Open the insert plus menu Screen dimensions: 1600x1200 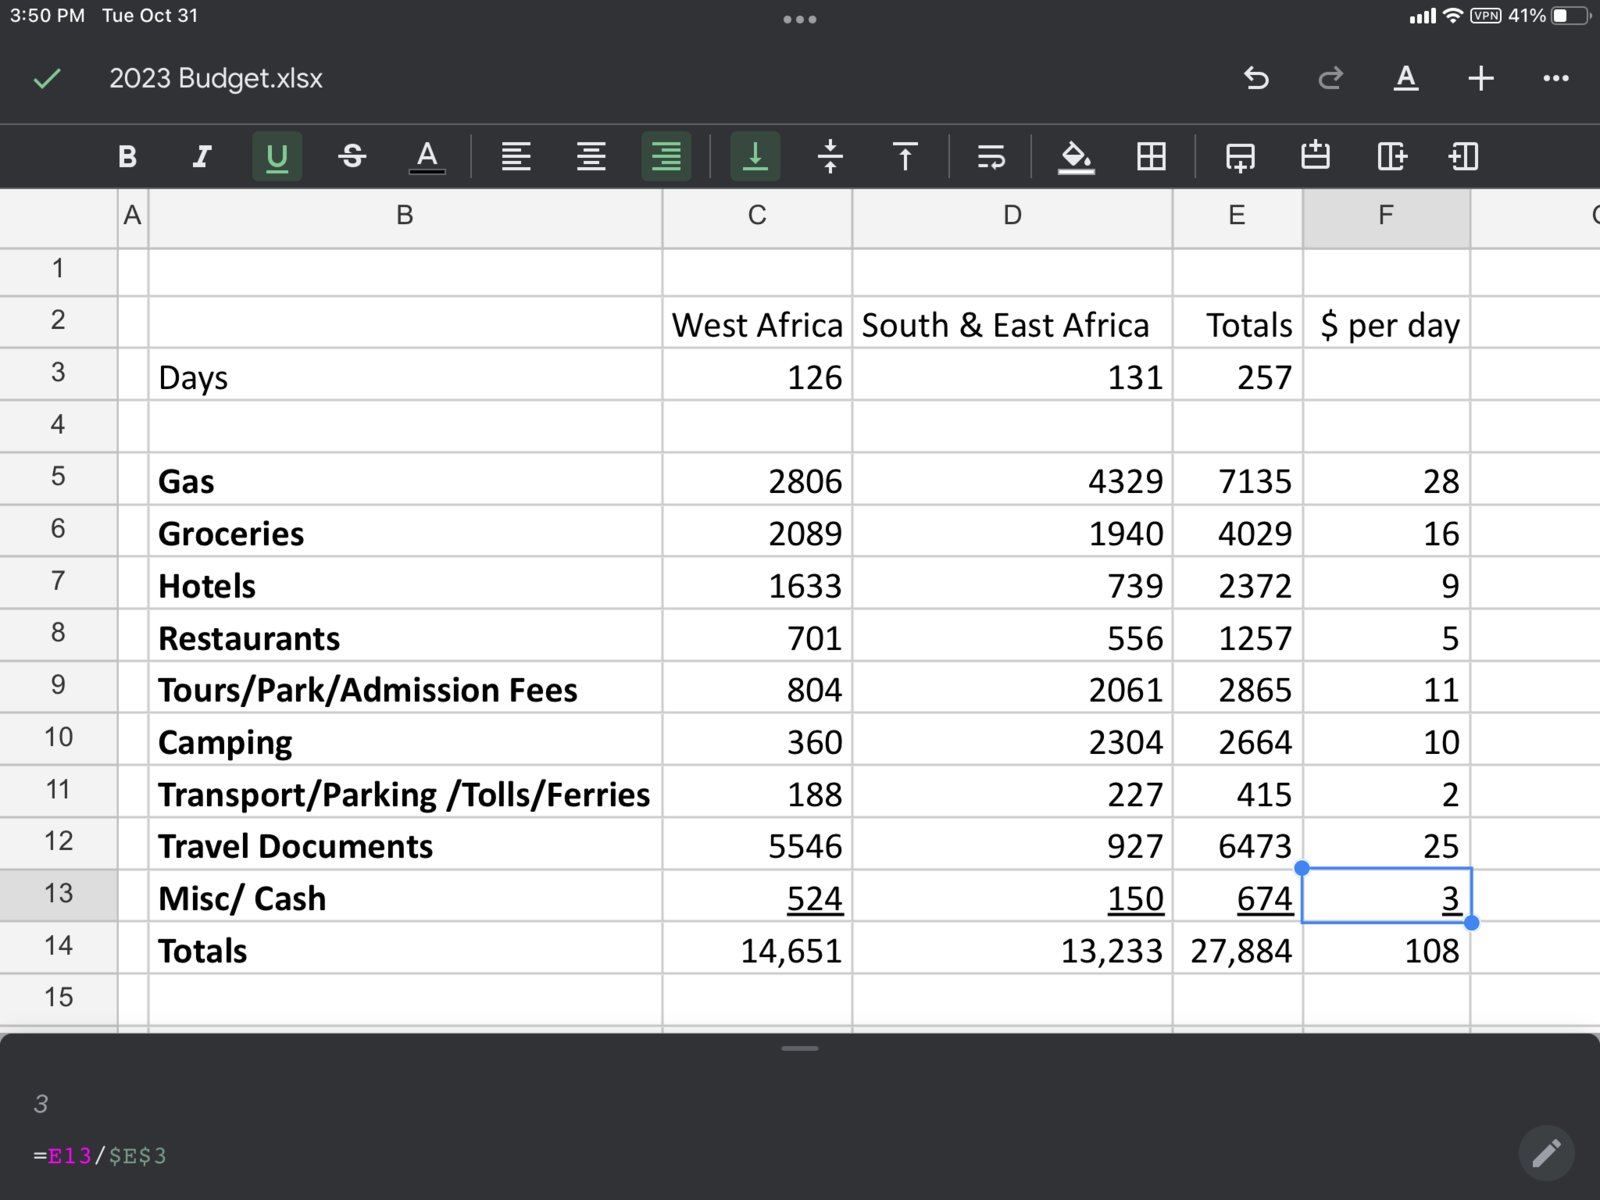[x=1481, y=78]
